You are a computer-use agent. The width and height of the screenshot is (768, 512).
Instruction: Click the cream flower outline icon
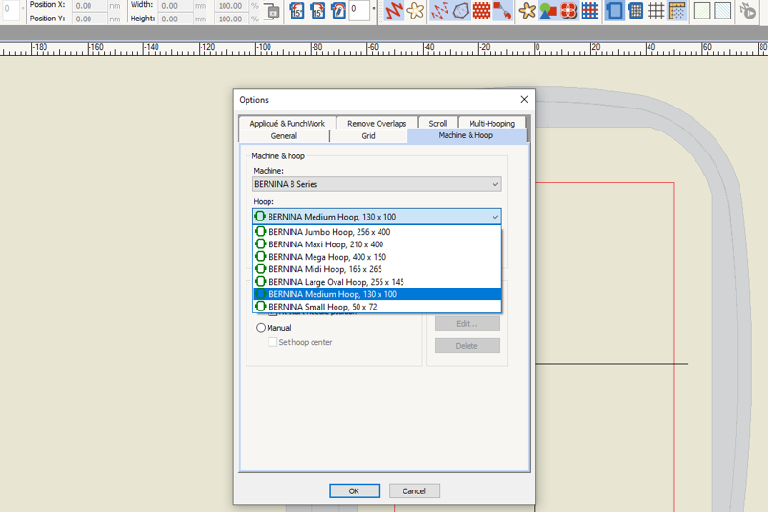[x=415, y=11]
